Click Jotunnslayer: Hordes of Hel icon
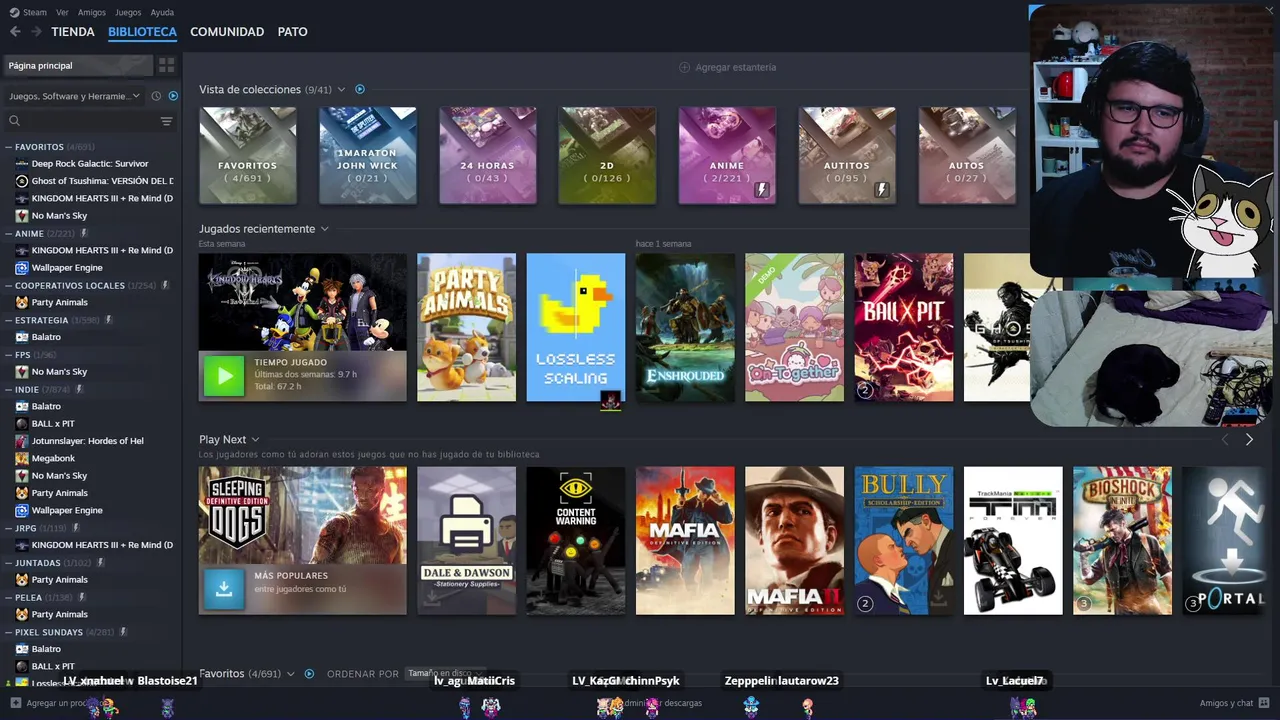This screenshot has height=720, width=1280. click(22, 441)
